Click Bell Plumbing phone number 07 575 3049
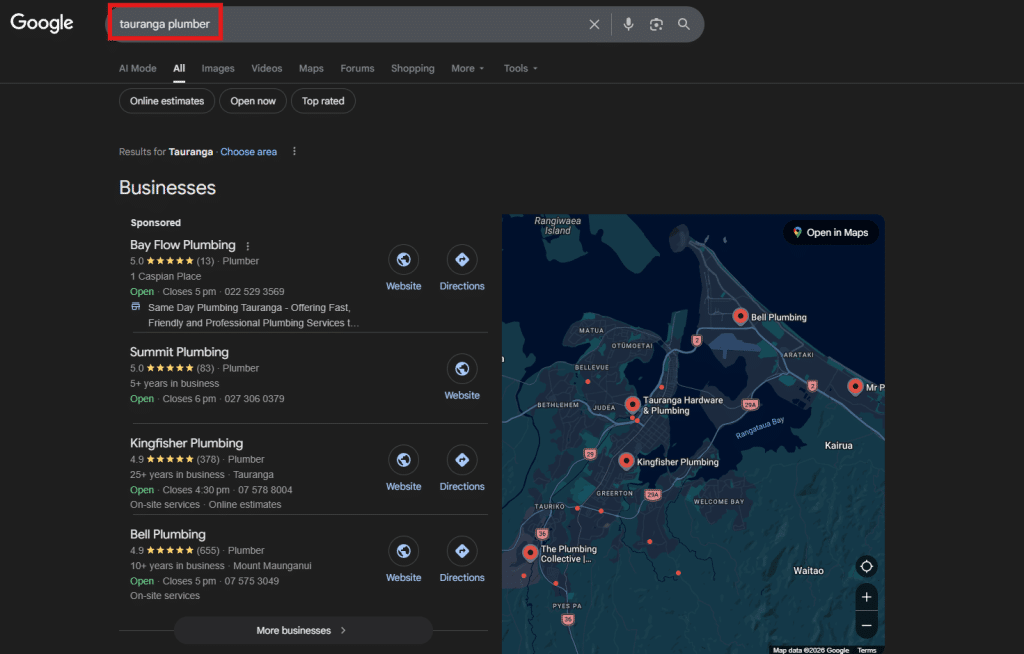The width and height of the screenshot is (1024, 654). click(251, 581)
